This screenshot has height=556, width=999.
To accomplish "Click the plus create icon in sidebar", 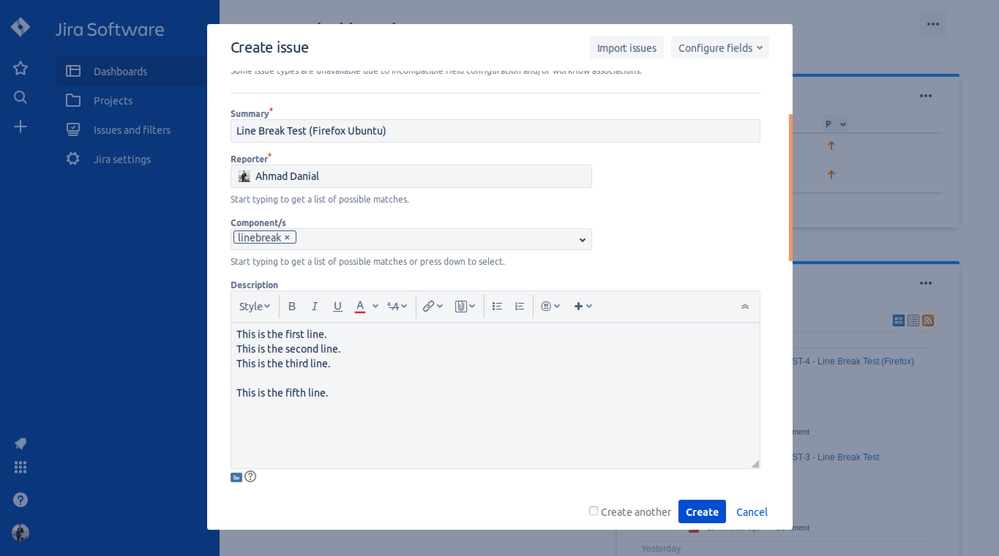I will coord(20,127).
